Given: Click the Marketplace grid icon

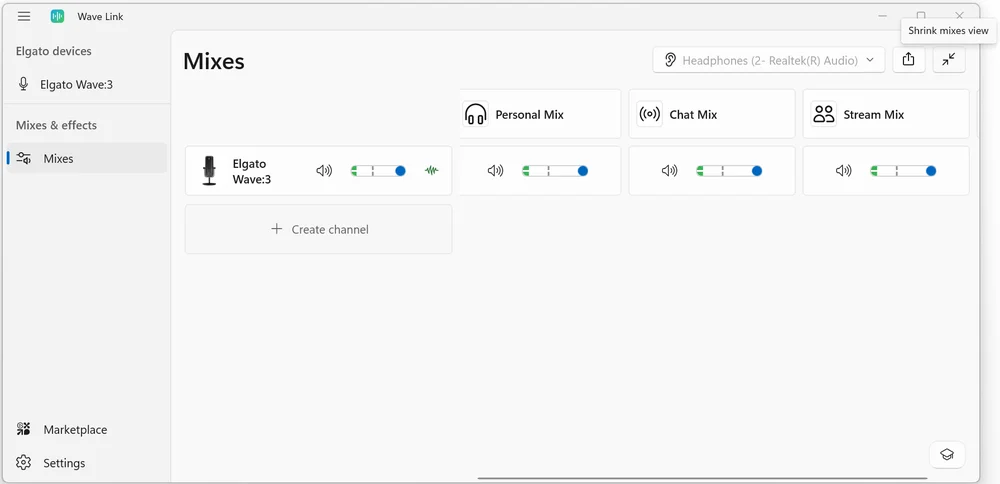Looking at the screenshot, I should [24, 430].
